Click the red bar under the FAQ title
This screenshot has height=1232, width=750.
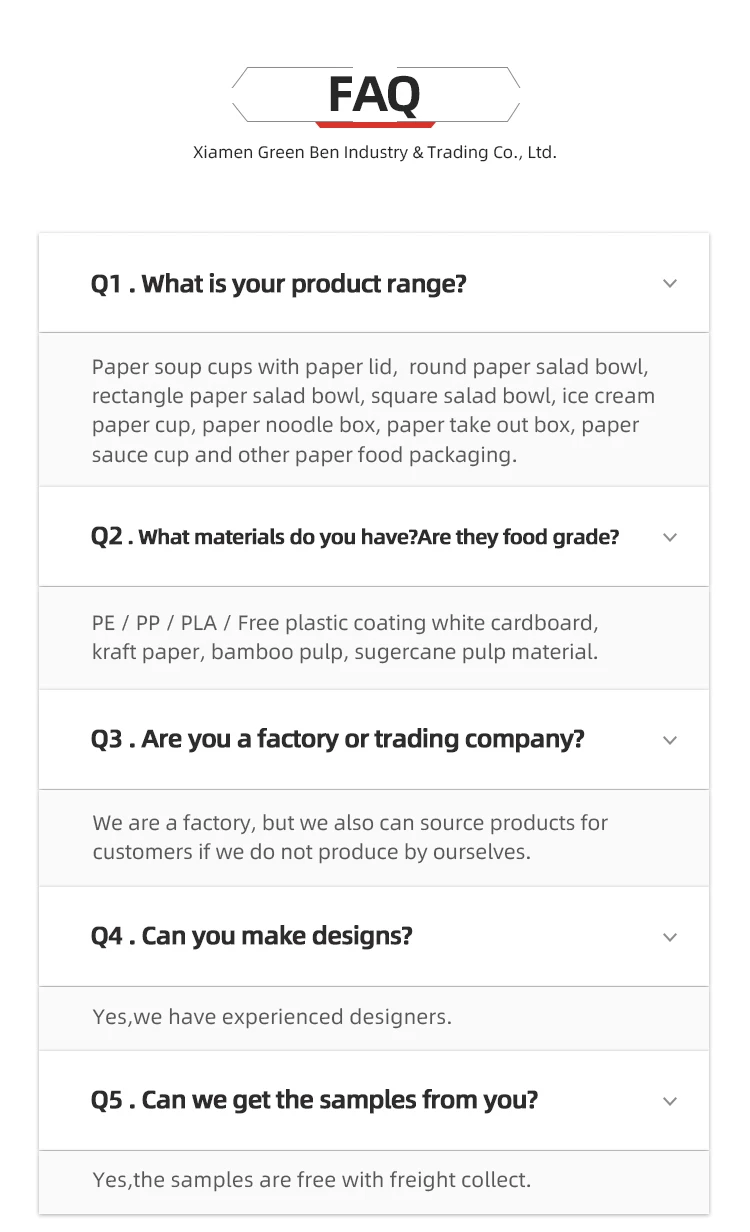click(x=375, y=125)
